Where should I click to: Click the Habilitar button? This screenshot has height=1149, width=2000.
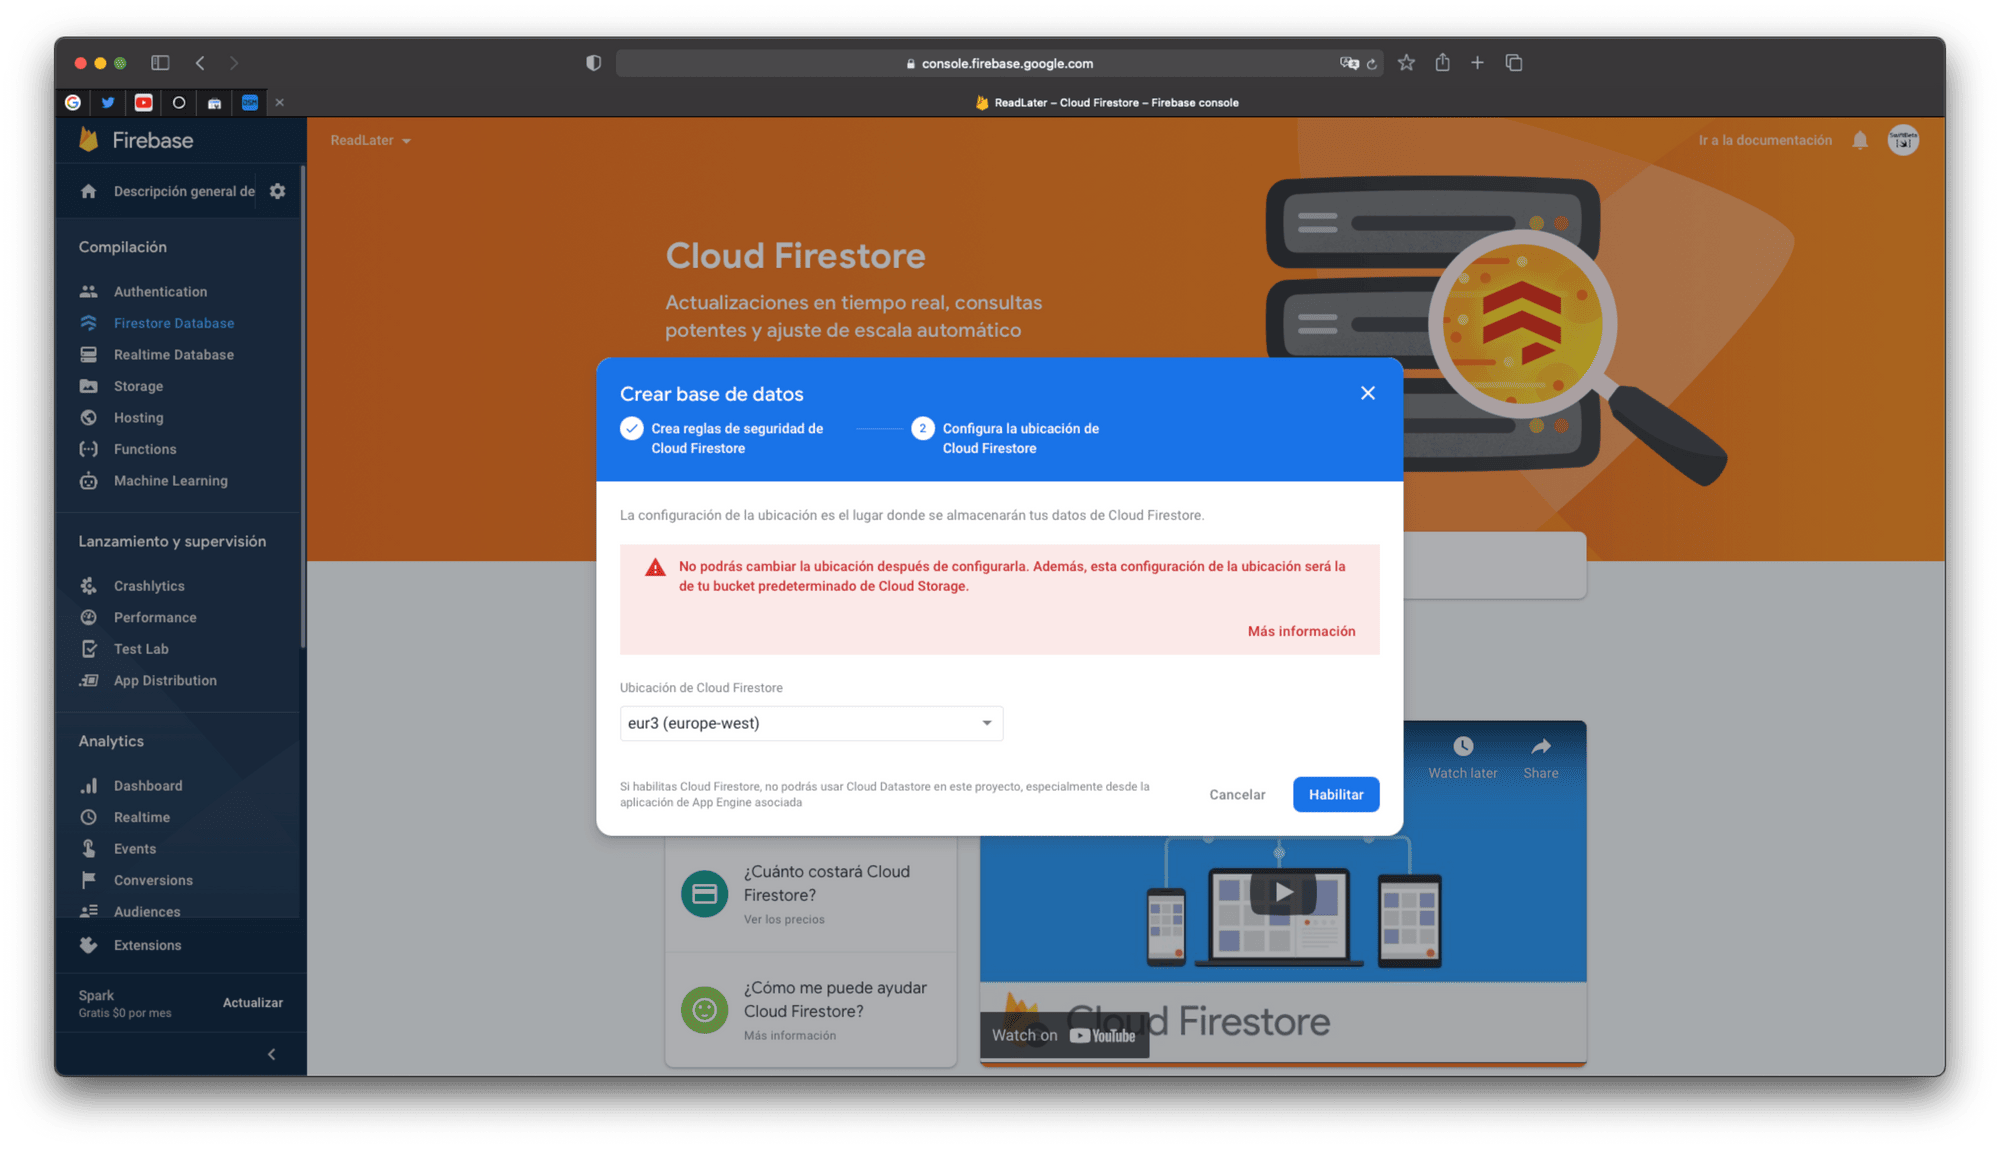[1336, 794]
